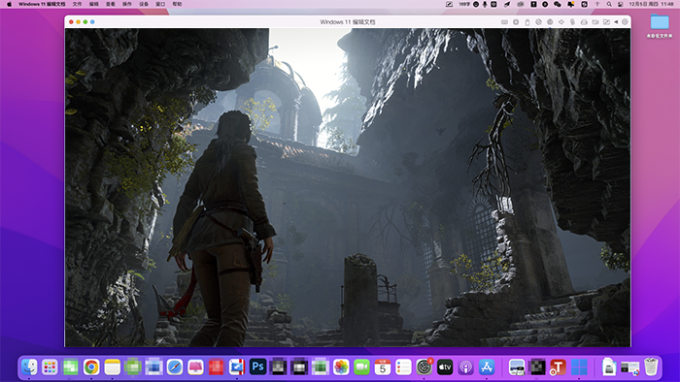Collapse the toolbar icons with the black arrow
Screen dimensions: 680x382
616,22
